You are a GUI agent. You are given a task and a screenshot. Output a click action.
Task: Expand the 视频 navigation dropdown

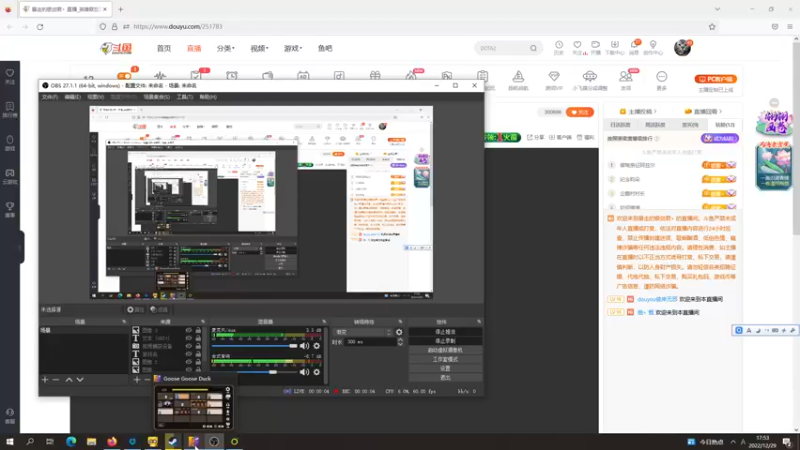(259, 48)
